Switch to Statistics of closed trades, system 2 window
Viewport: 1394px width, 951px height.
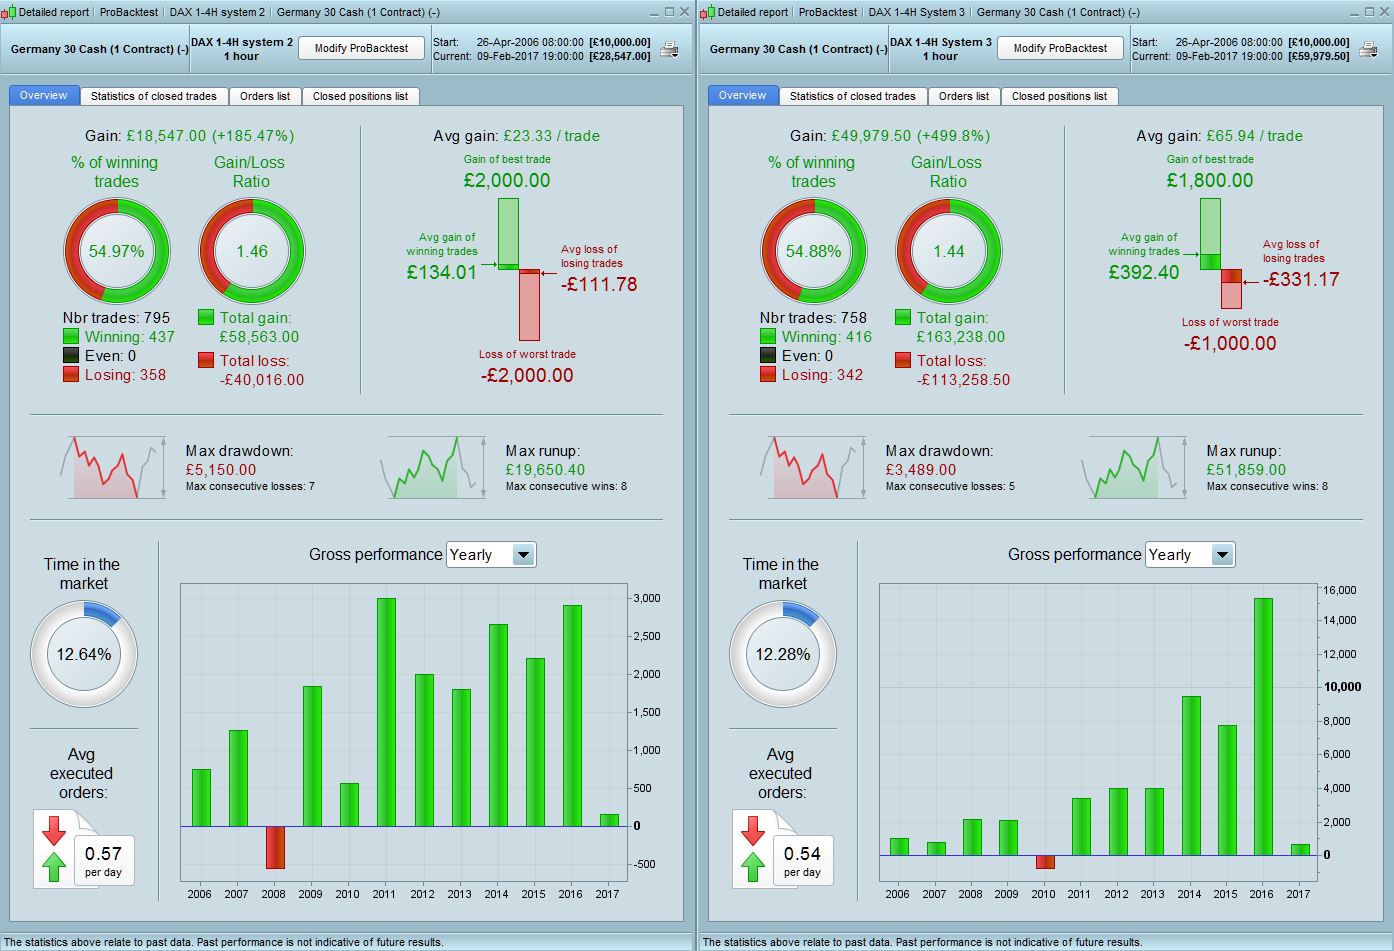coord(153,96)
